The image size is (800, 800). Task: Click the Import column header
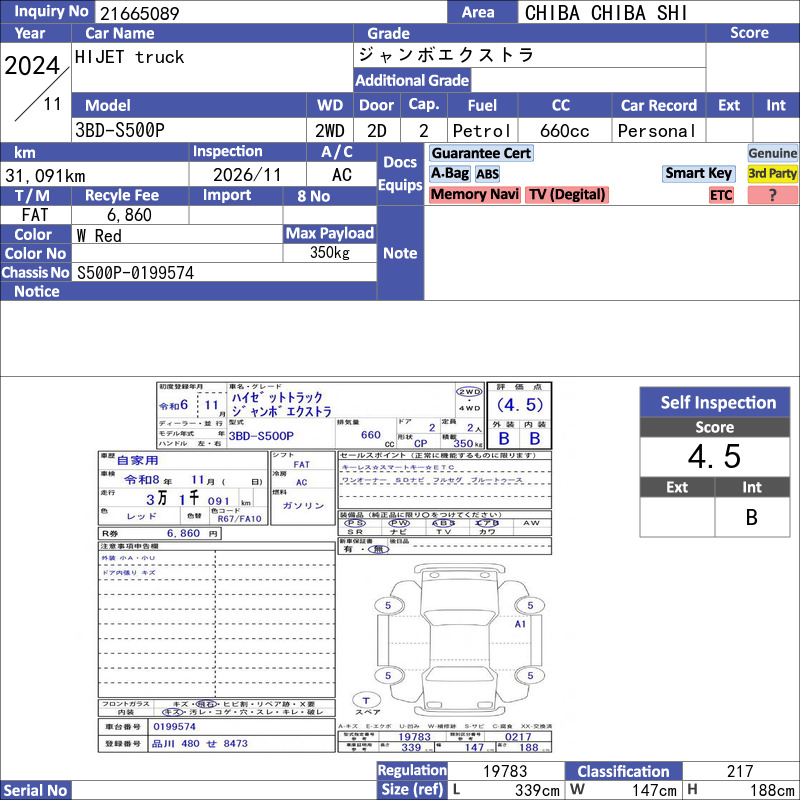point(227,195)
